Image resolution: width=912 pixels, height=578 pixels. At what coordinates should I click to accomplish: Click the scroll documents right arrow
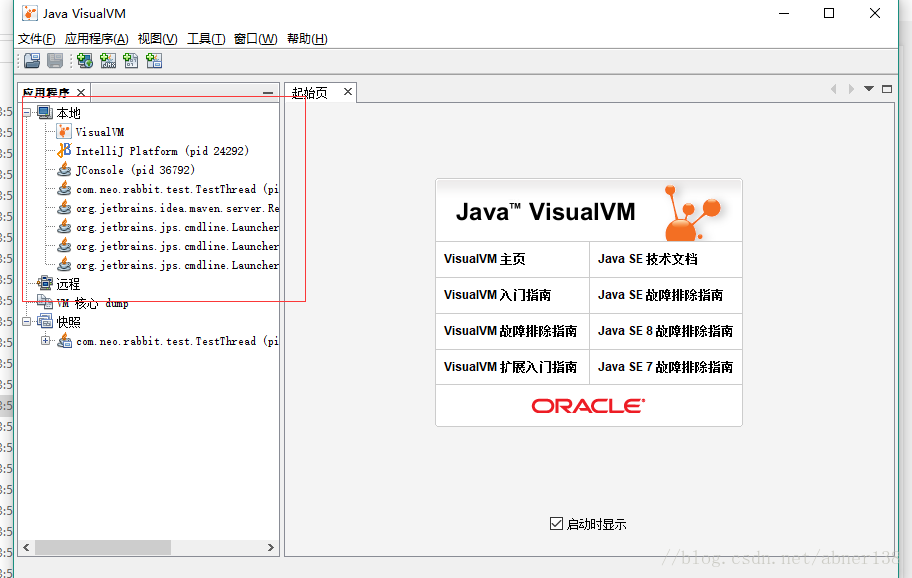tap(852, 89)
